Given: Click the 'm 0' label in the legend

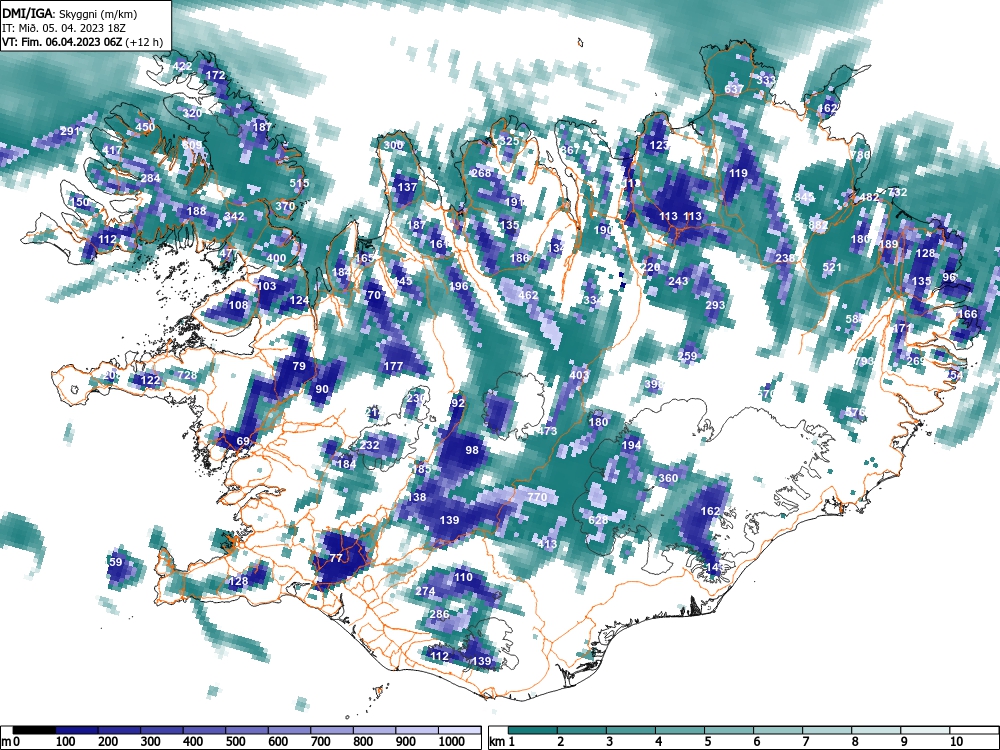Looking at the screenshot, I should (x=11, y=741).
